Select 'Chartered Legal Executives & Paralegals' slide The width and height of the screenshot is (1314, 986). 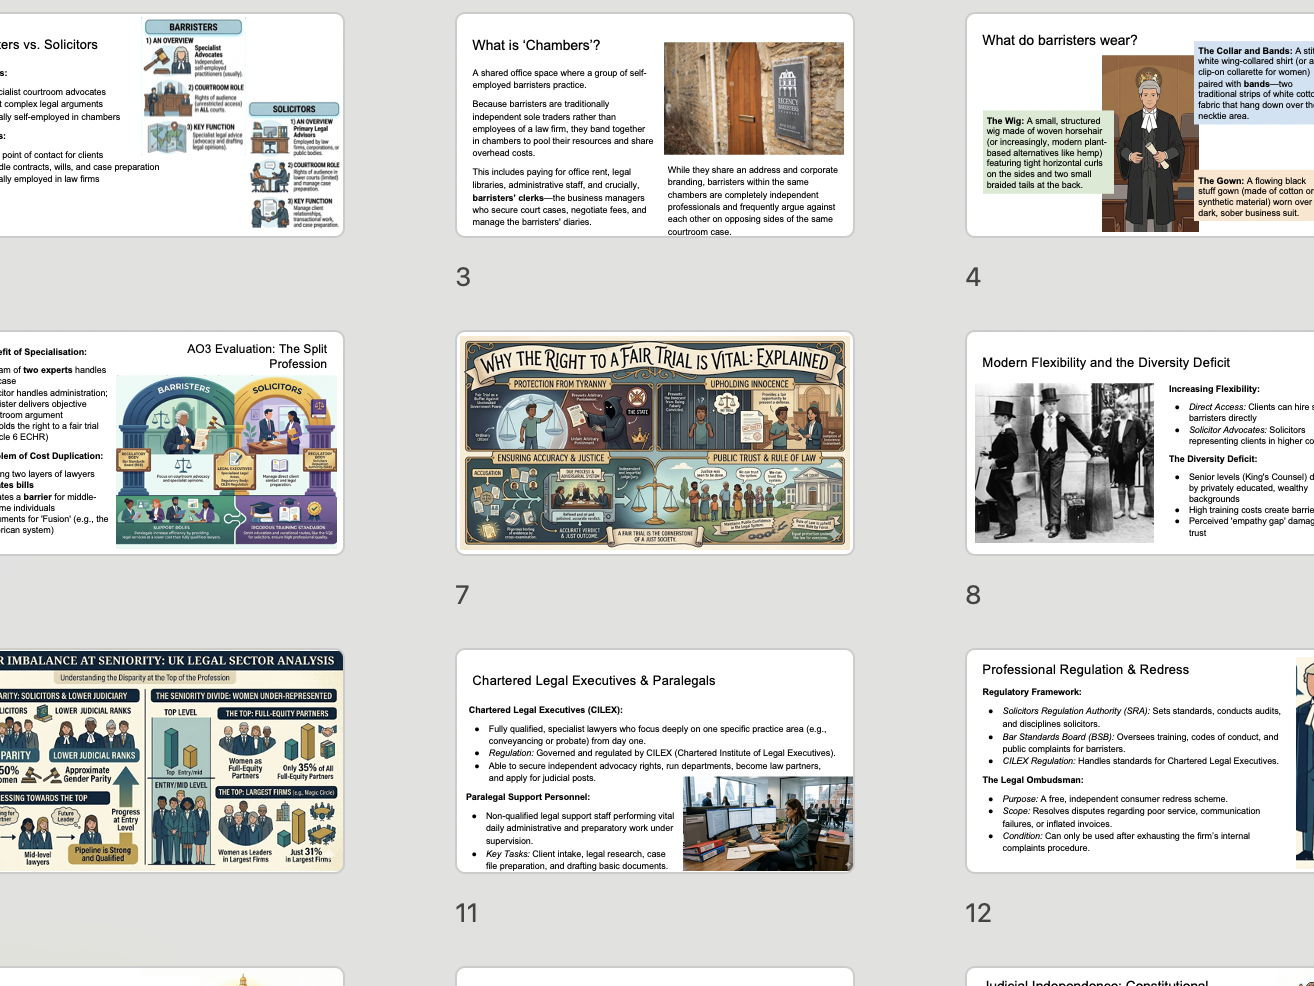(655, 761)
